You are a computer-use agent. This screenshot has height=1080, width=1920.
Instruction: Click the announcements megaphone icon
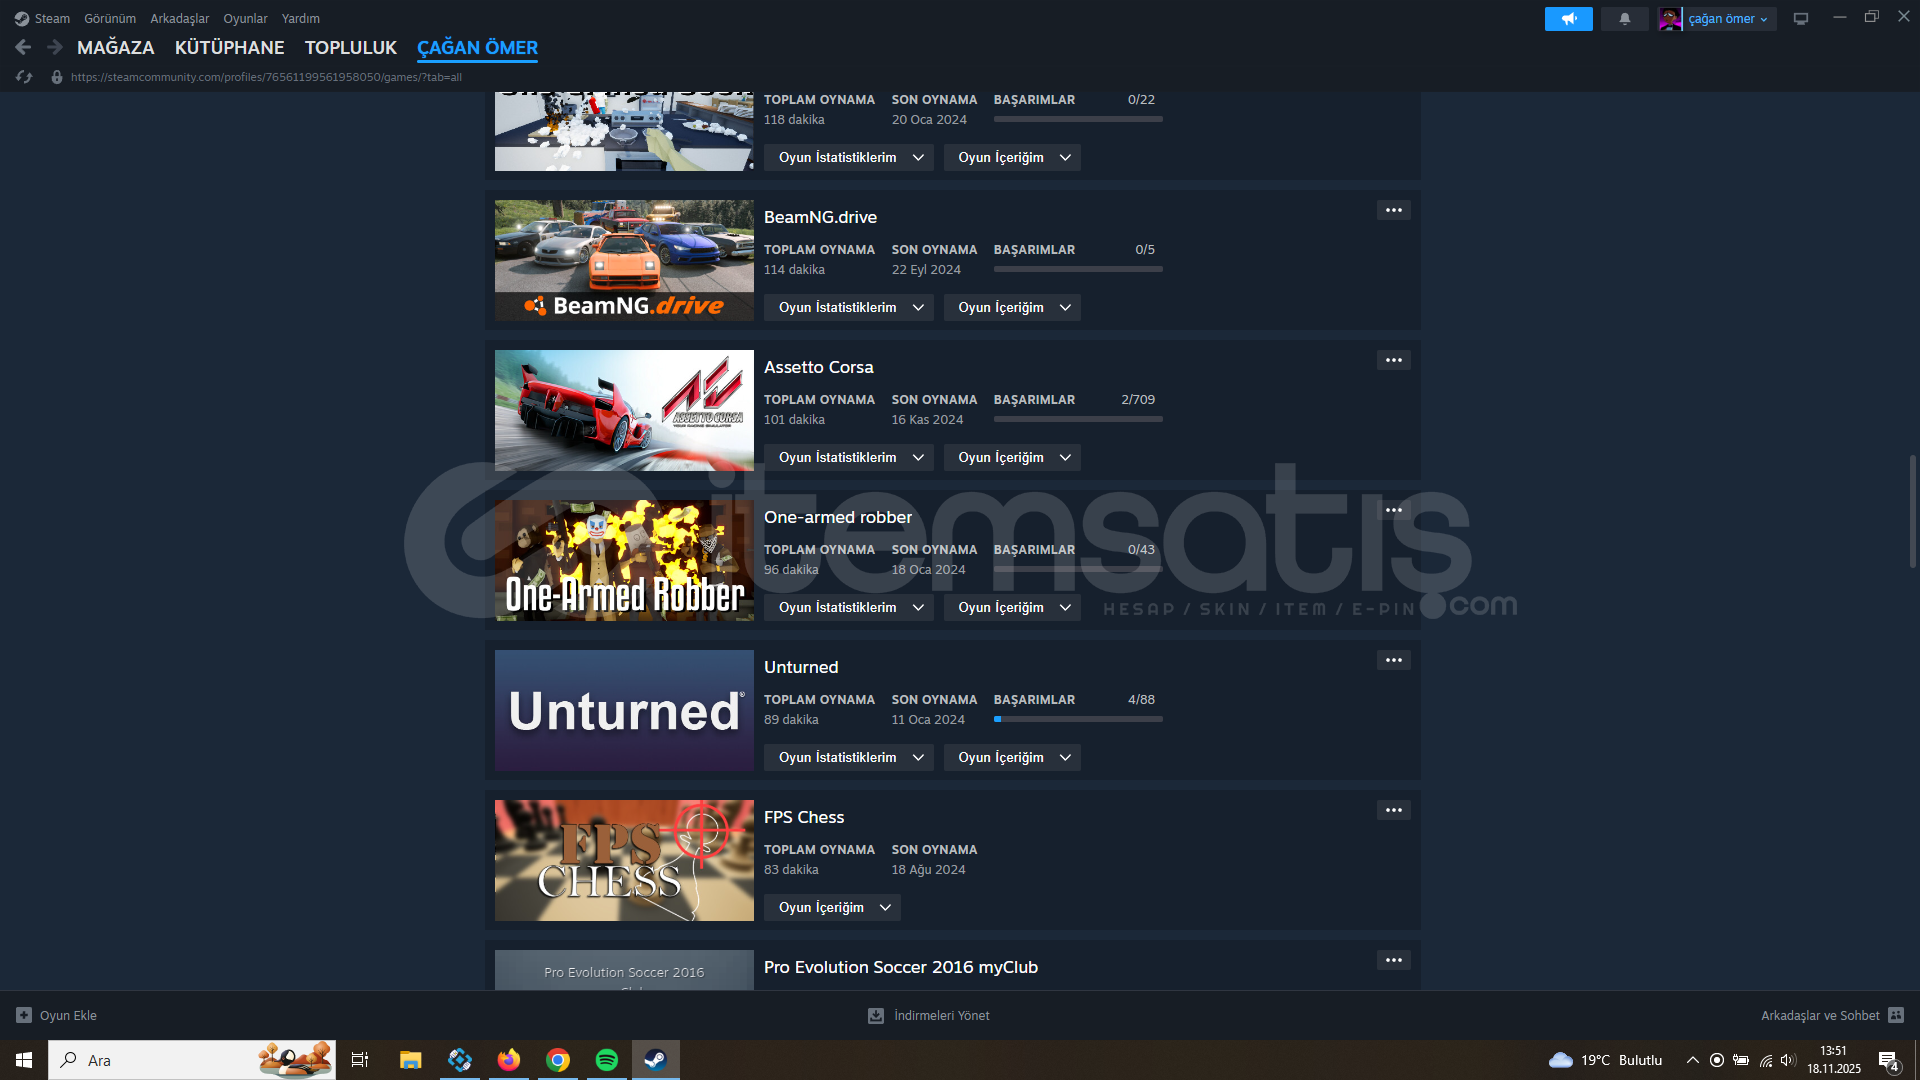pos(1568,19)
